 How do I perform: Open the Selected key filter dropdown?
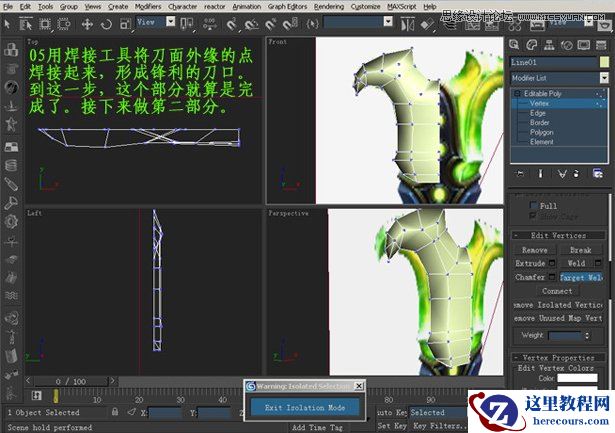click(x=437, y=412)
